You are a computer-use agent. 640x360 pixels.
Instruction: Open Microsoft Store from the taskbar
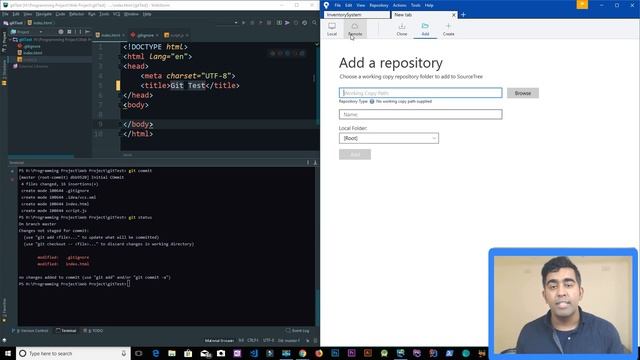188,353
